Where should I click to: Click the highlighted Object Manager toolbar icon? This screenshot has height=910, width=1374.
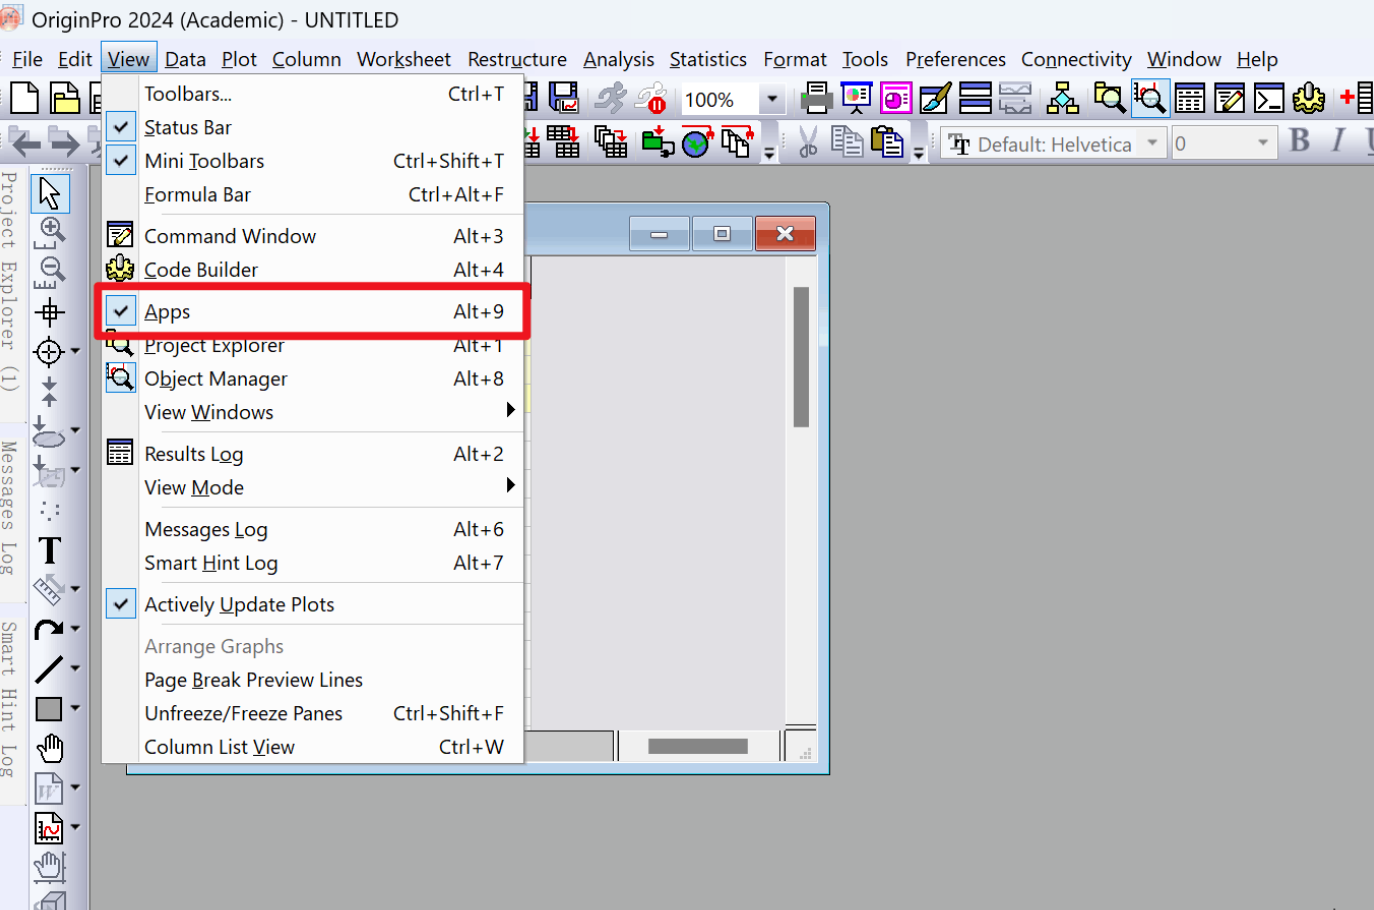click(x=1150, y=98)
